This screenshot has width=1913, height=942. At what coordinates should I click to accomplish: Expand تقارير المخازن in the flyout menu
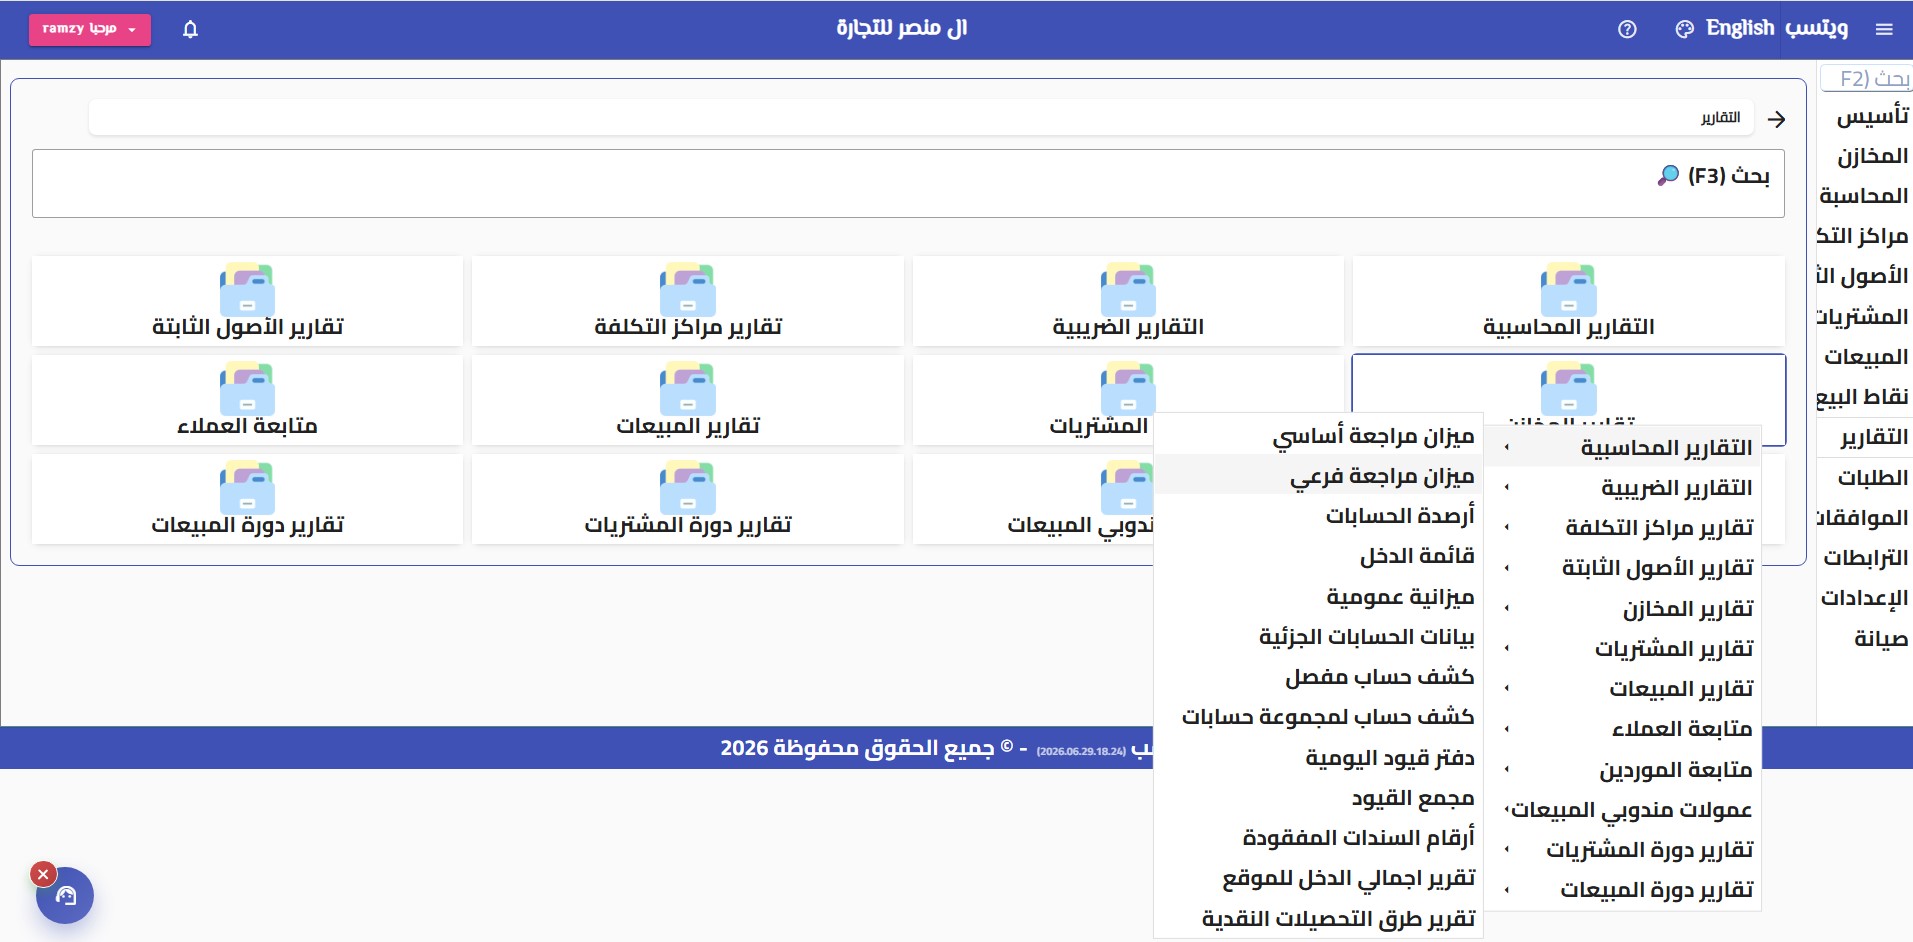click(x=1622, y=609)
